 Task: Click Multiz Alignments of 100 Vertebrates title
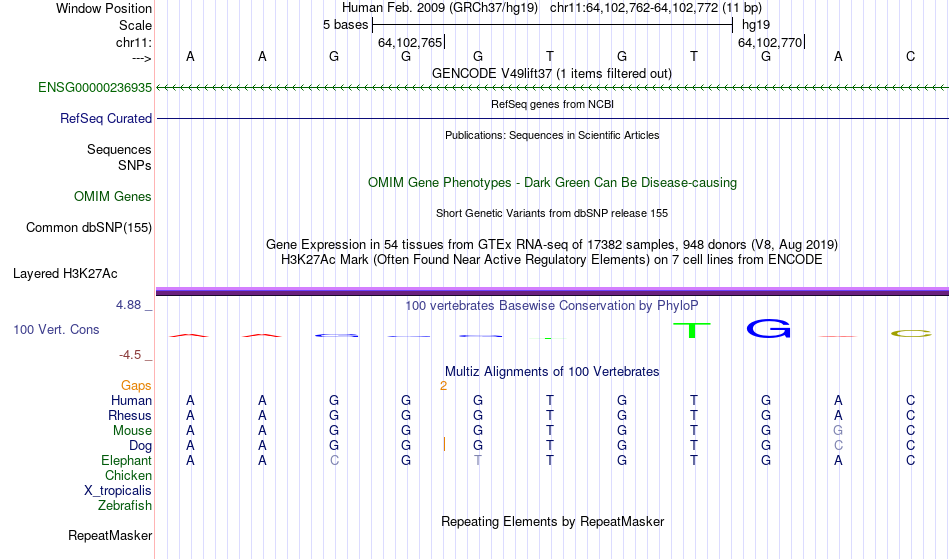552,372
